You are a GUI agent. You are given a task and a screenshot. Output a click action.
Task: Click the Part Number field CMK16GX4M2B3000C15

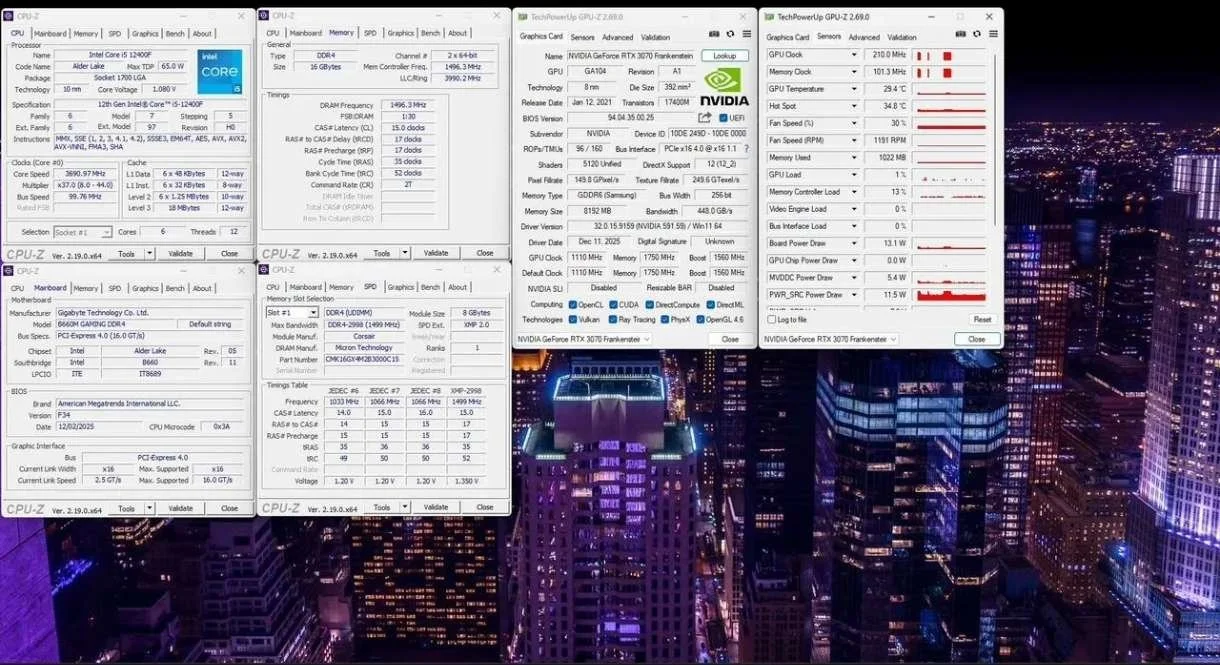(x=366, y=359)
